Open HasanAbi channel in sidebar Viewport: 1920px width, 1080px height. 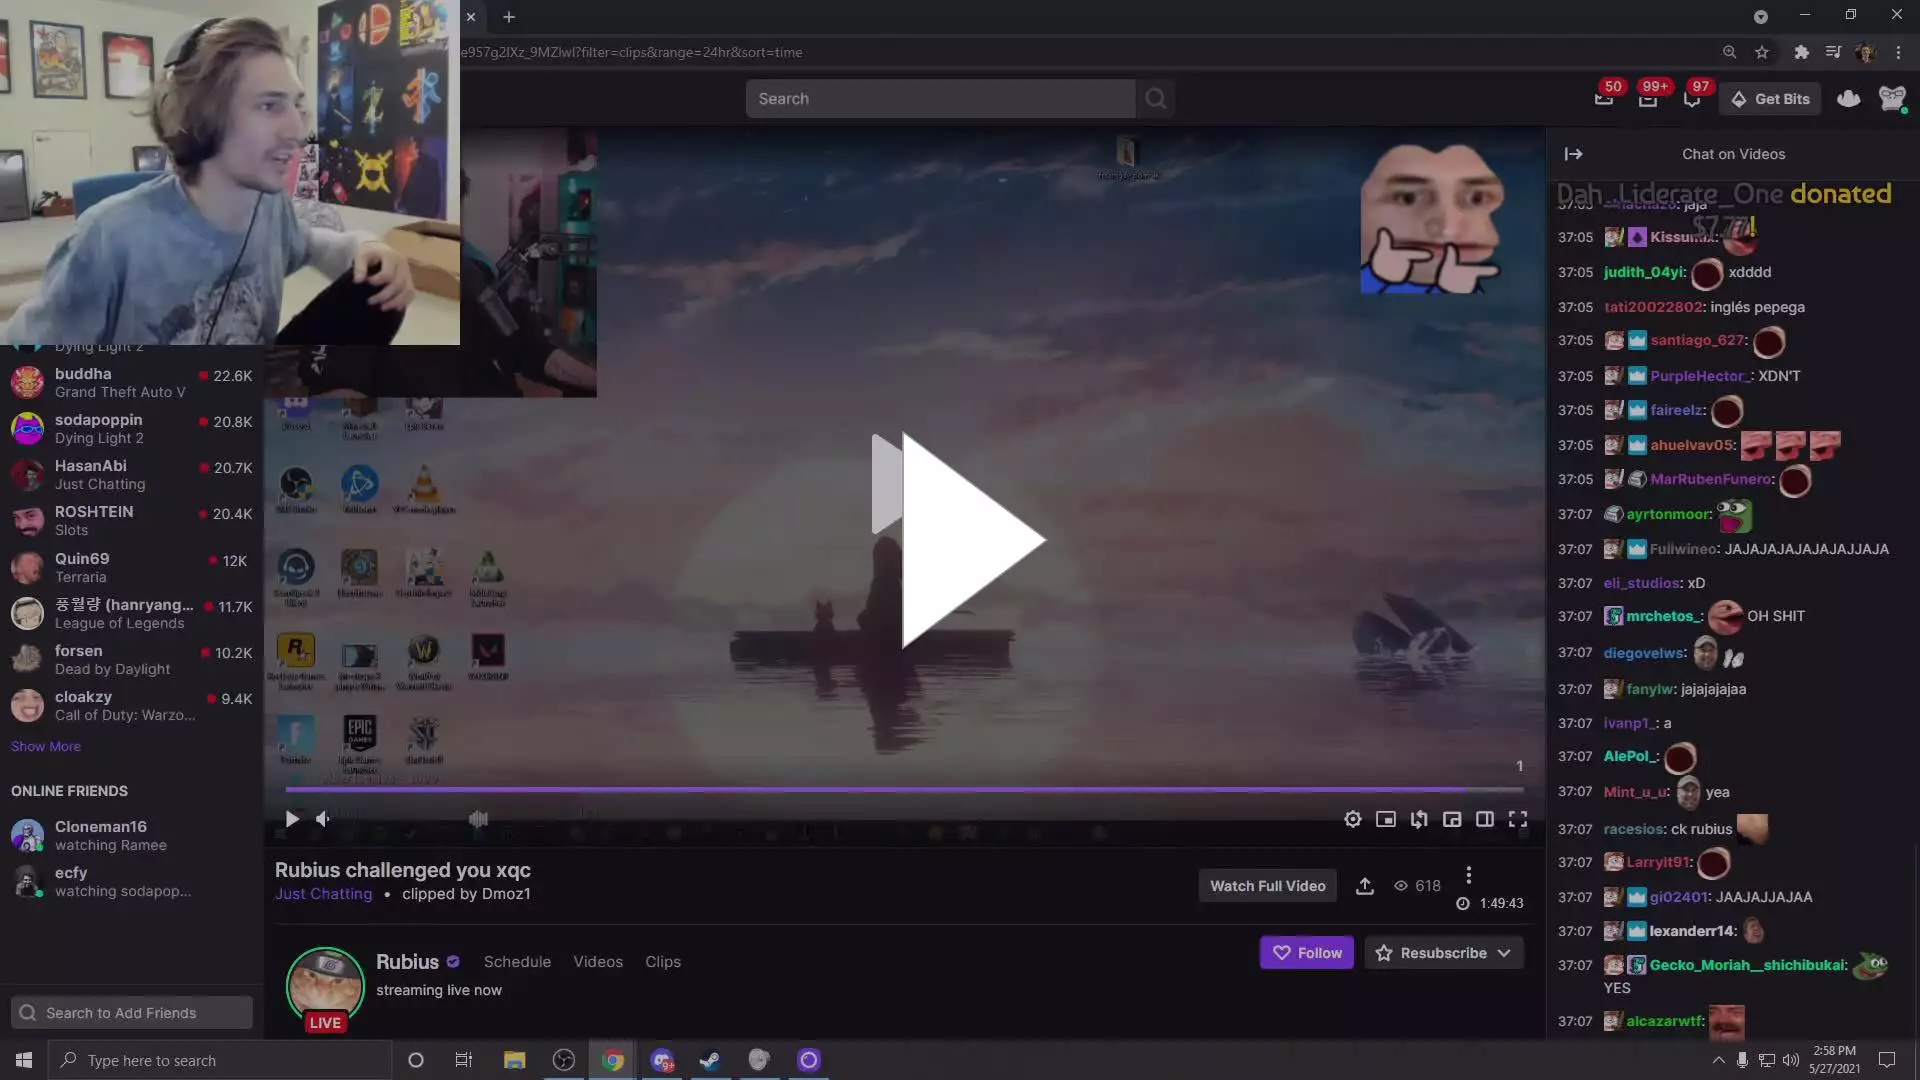tap(131, 475)
